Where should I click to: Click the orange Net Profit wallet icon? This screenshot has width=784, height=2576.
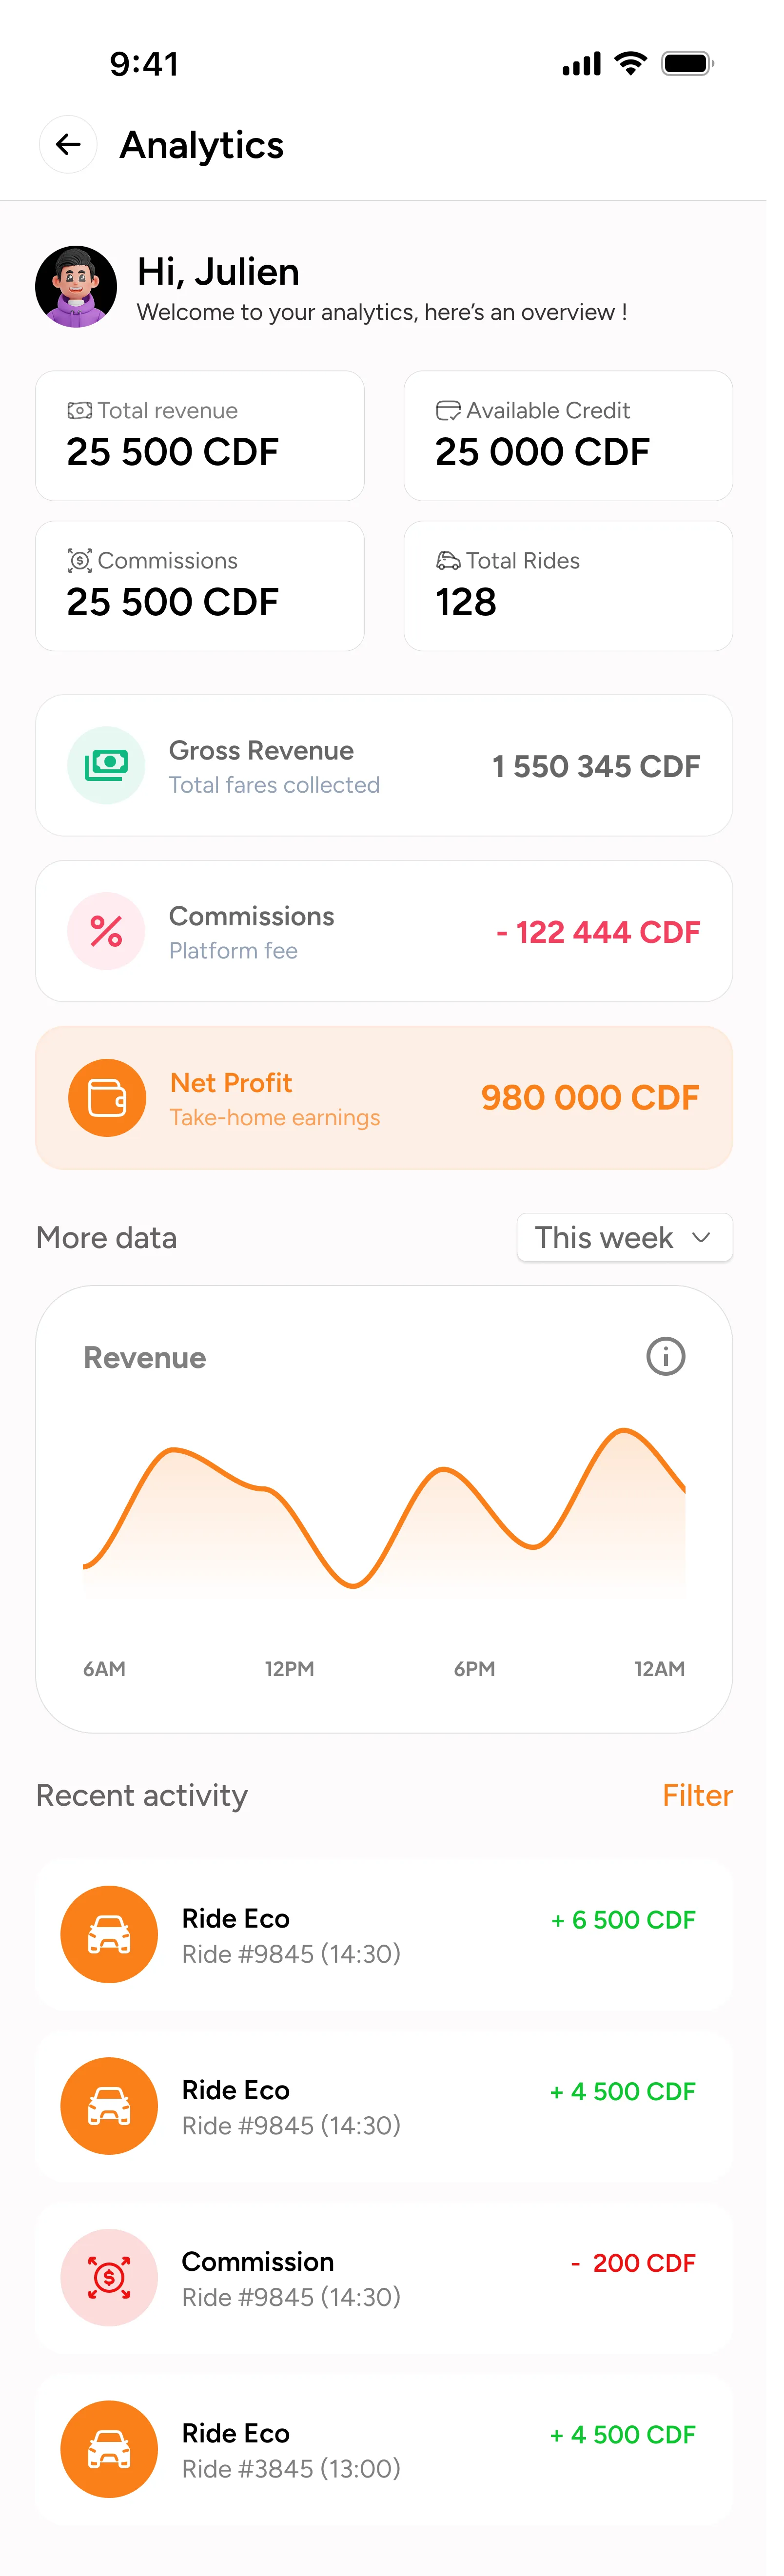tap(106, 1097)
